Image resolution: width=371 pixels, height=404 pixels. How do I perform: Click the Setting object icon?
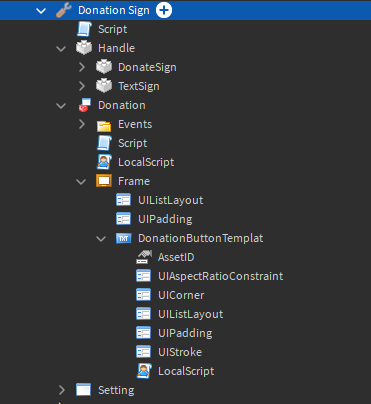pos(83,390)
